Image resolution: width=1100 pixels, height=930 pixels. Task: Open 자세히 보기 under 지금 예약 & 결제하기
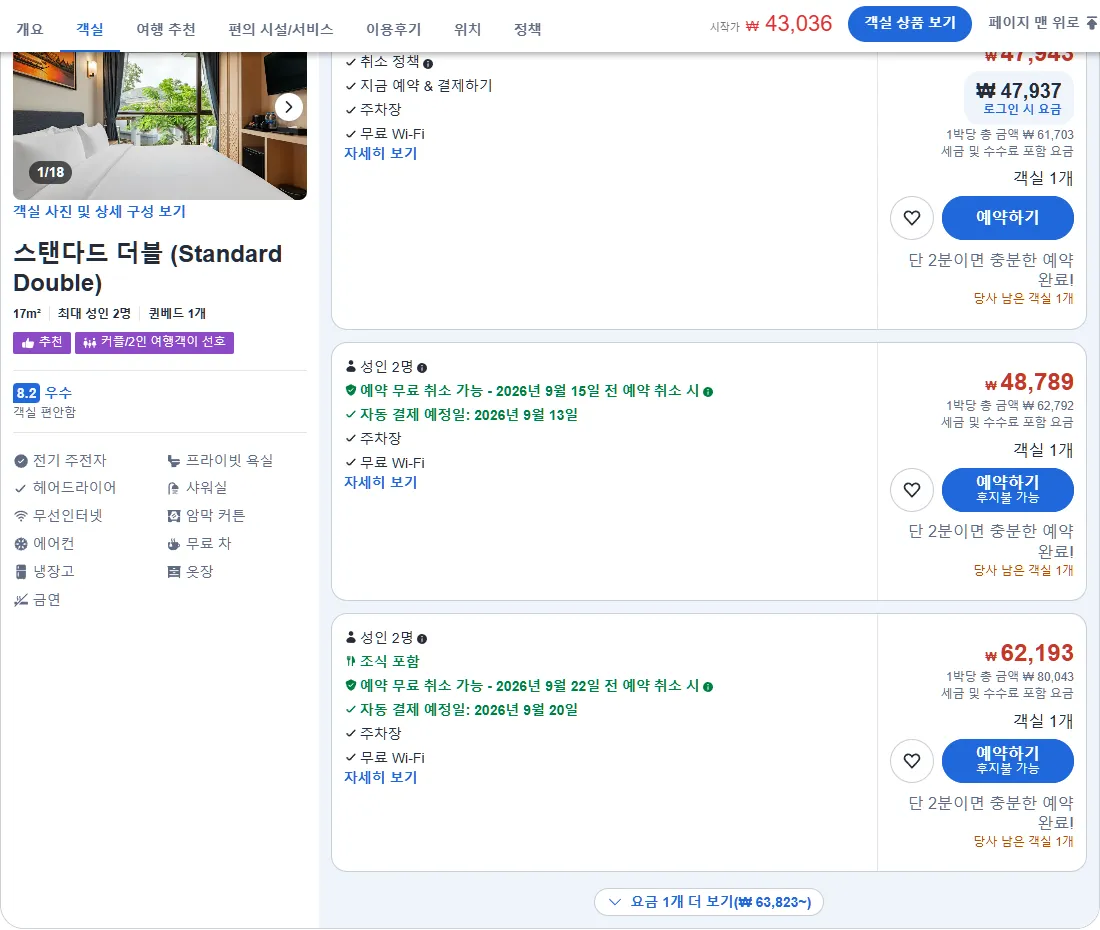click(x=380, y=153)
